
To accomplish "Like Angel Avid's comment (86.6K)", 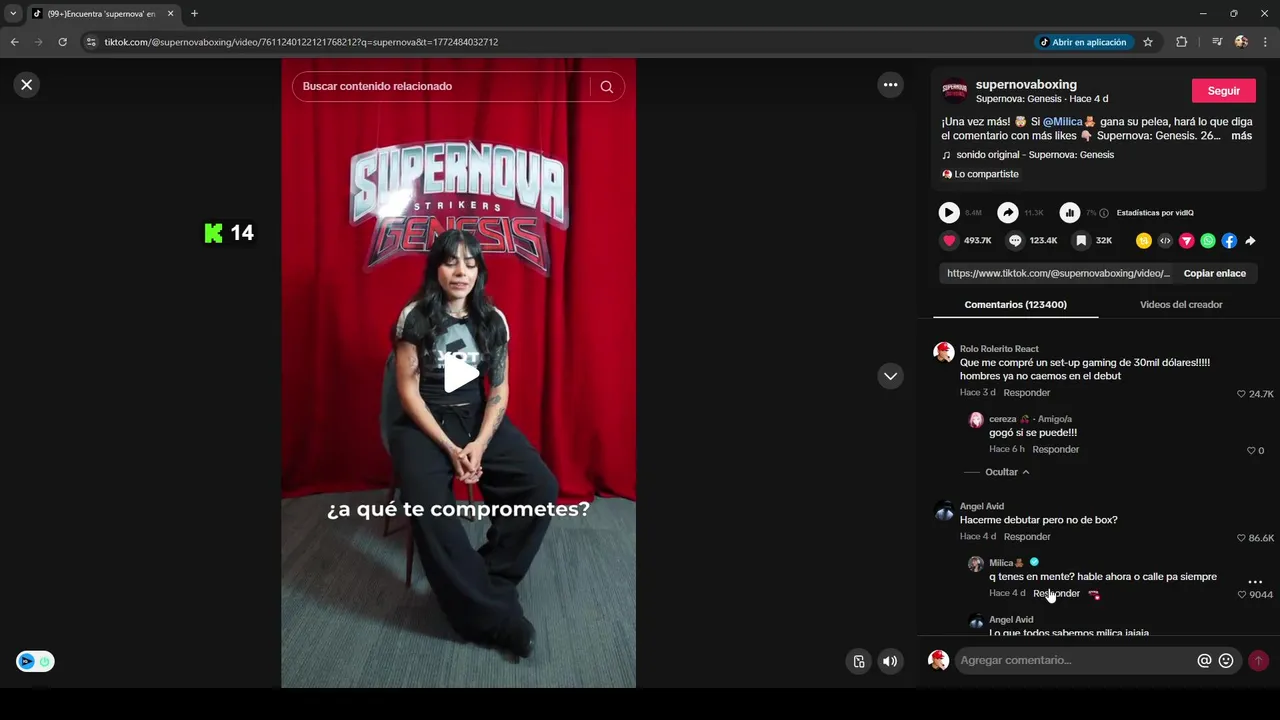I will point(1241,538).
